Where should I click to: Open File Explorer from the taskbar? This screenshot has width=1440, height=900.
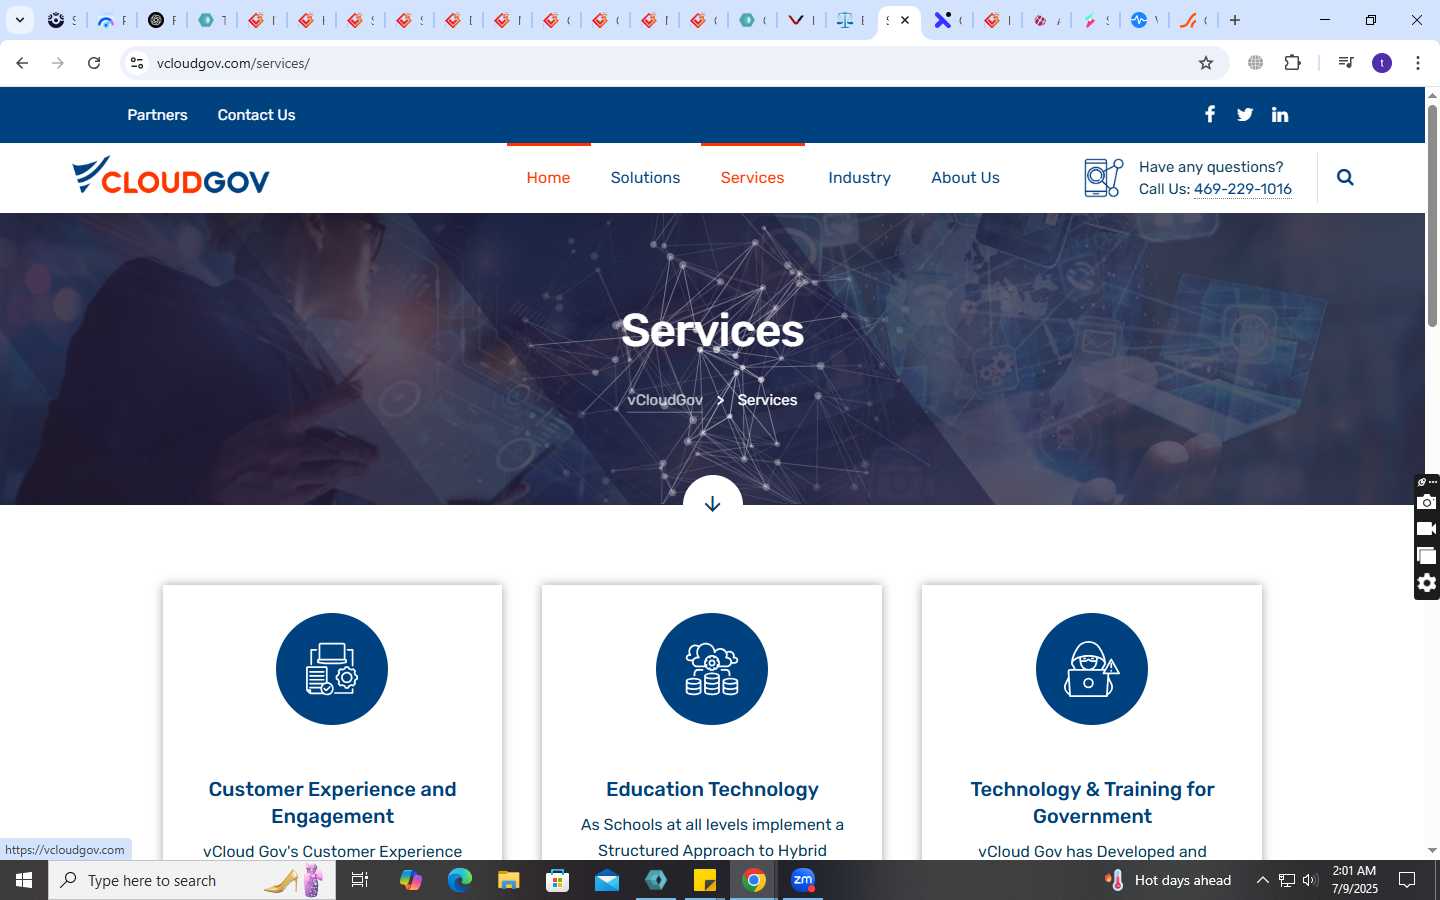click(x=509, y=880)
